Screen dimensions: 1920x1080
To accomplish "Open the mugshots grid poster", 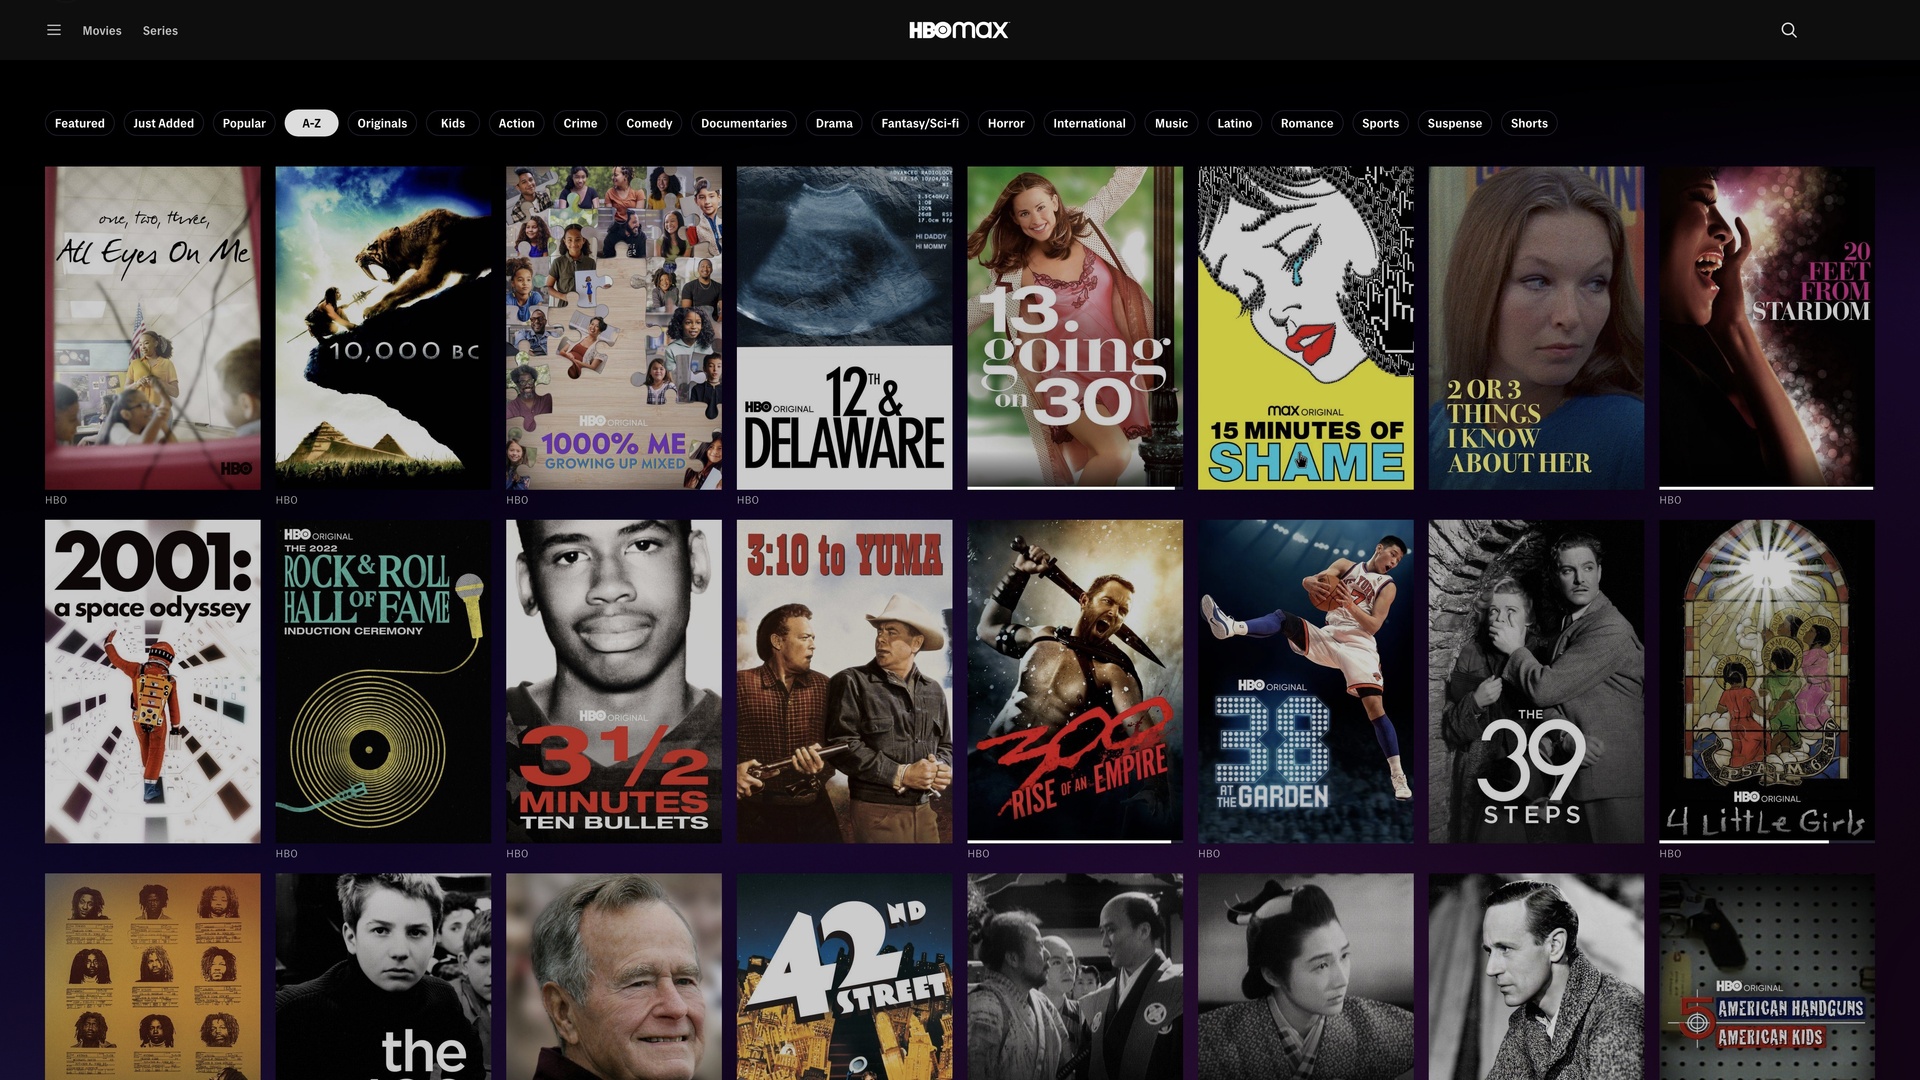I will point(153,977).
